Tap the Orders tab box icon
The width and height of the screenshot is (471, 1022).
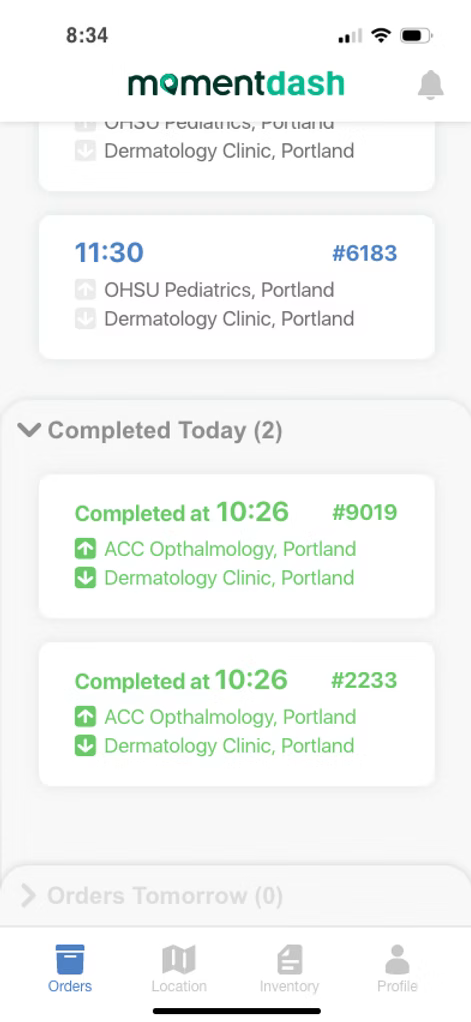coord(70,959)
